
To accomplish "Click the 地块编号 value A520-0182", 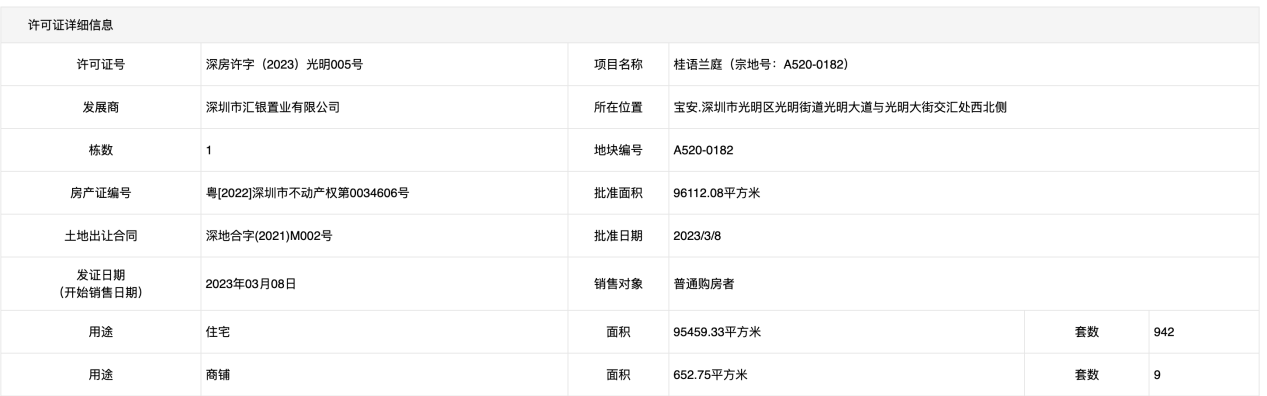I will tap(704, 151).
